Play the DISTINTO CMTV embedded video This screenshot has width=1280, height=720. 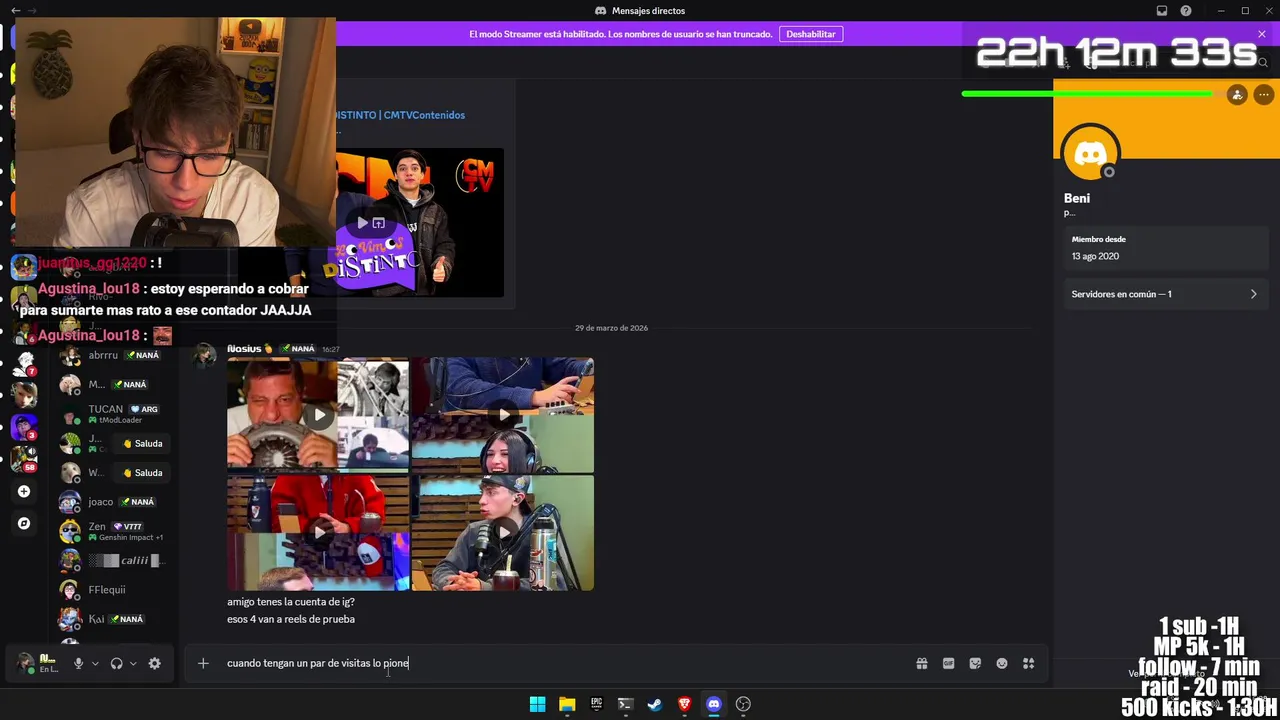coord(363,223)
